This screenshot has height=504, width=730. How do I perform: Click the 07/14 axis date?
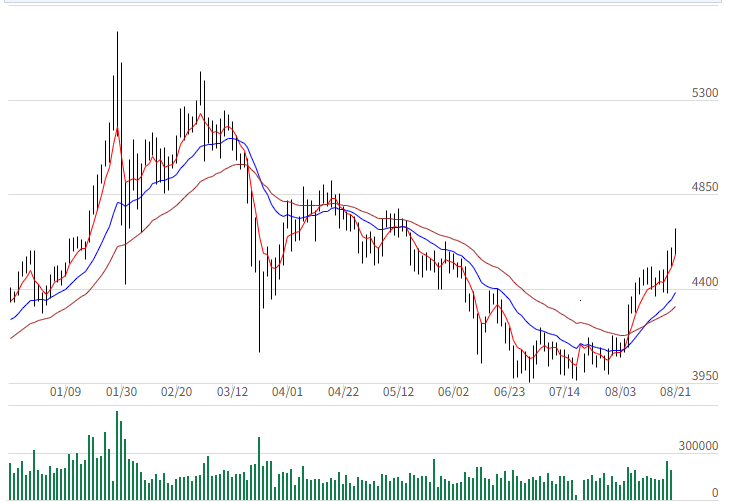tap(564, 391)
